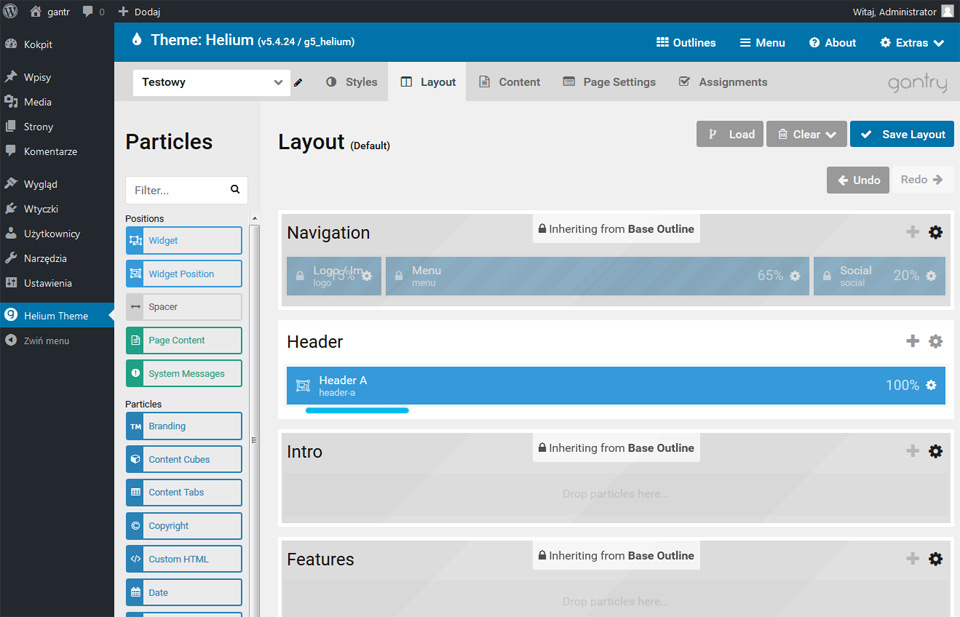The width and height of the screenshot is (960, 617).
Task: Open Features section settings gear
Action: (936, 558)
